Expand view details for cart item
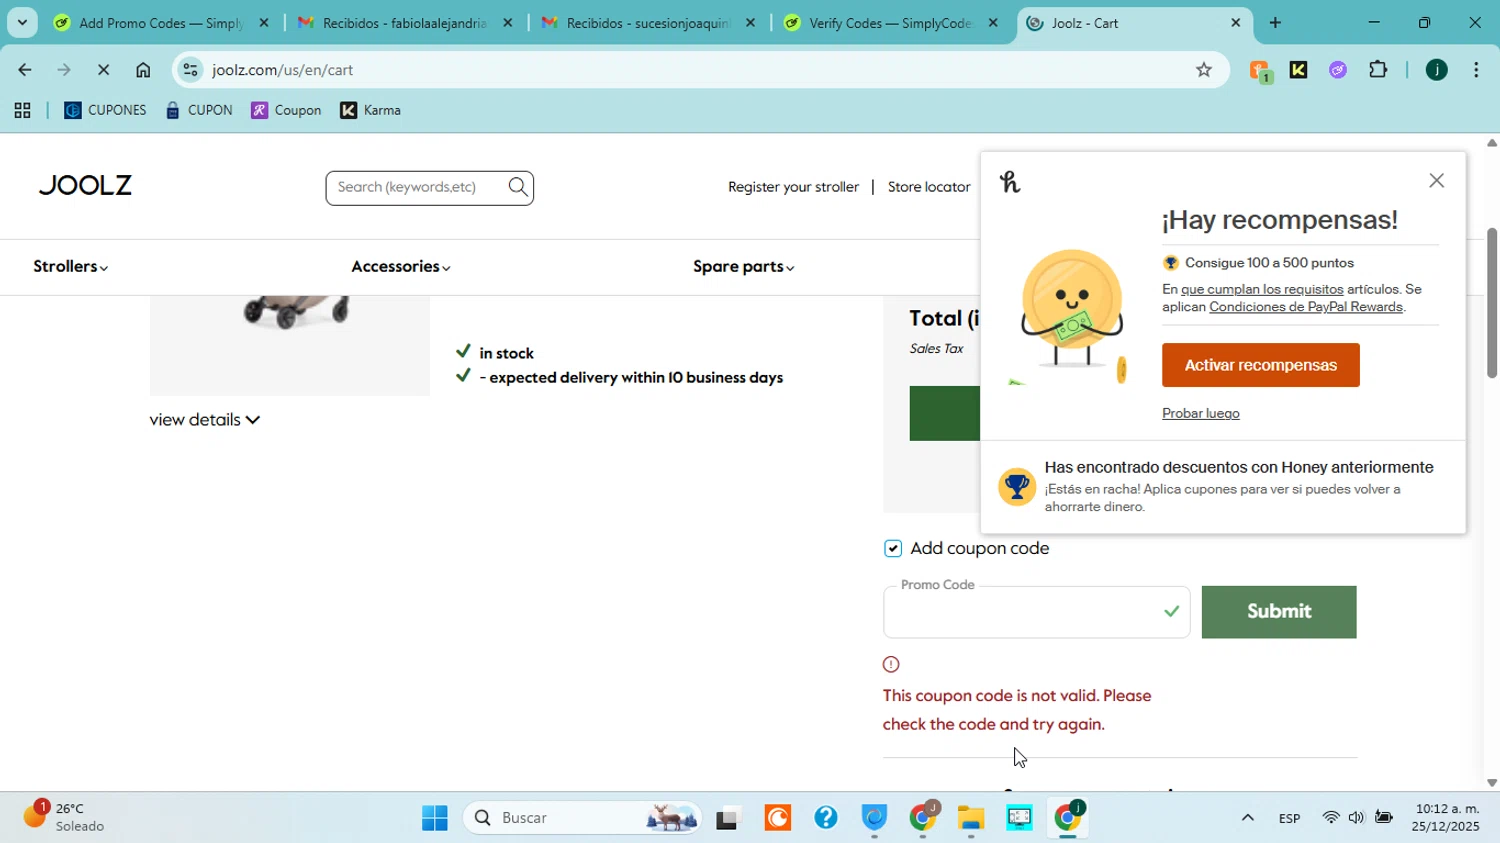Viewport: 1500px width, 843px height. [x=205, y=420]
